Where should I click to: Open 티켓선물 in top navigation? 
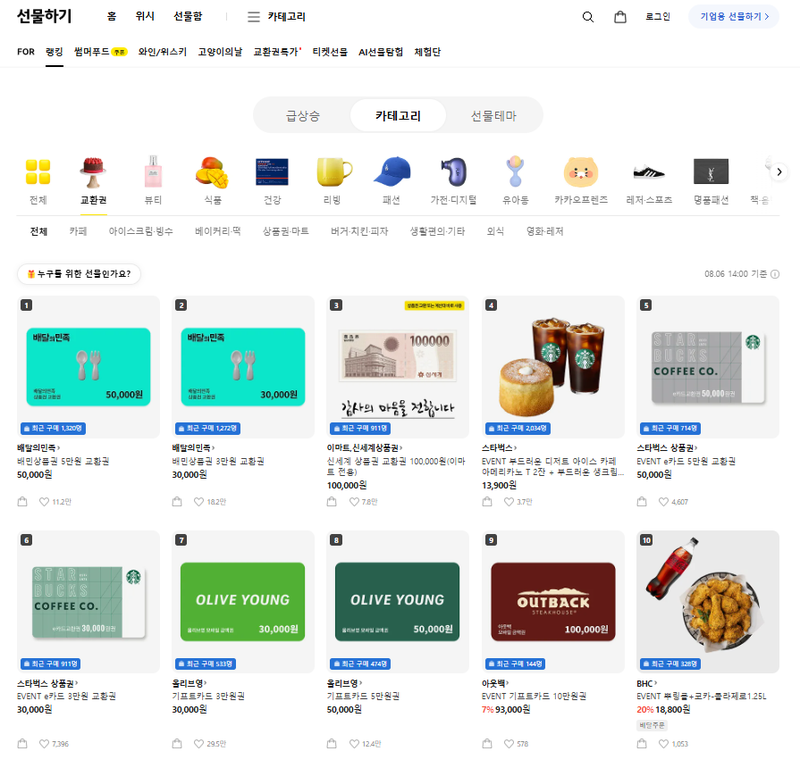pyautogui.click(x=330, y=52)
